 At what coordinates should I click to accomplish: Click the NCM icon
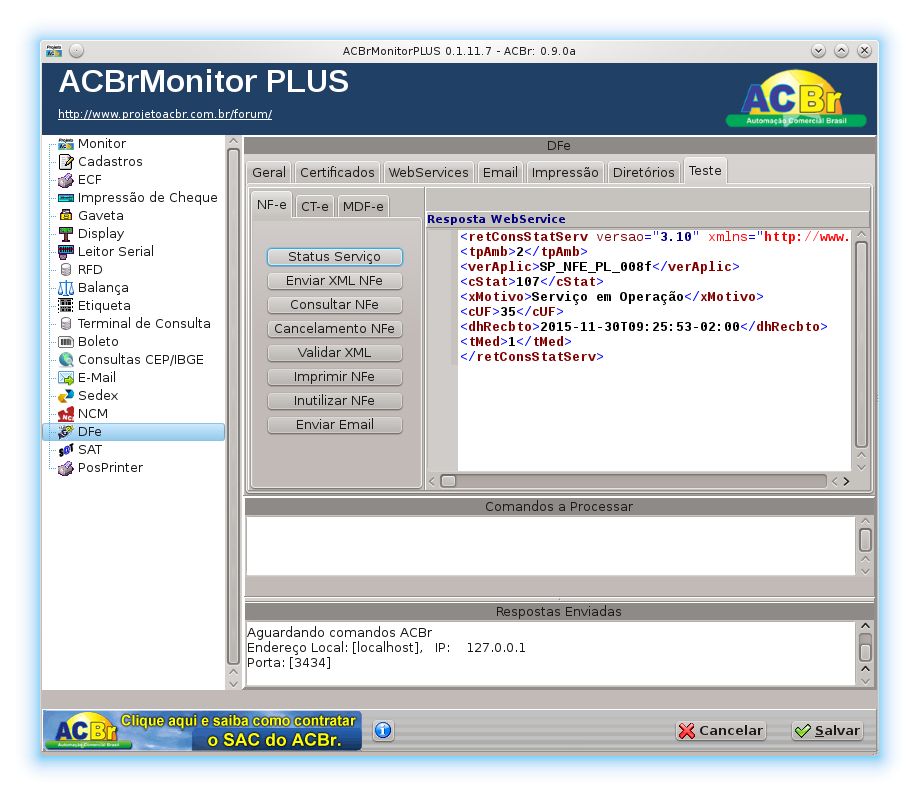(x=66, y=414)
